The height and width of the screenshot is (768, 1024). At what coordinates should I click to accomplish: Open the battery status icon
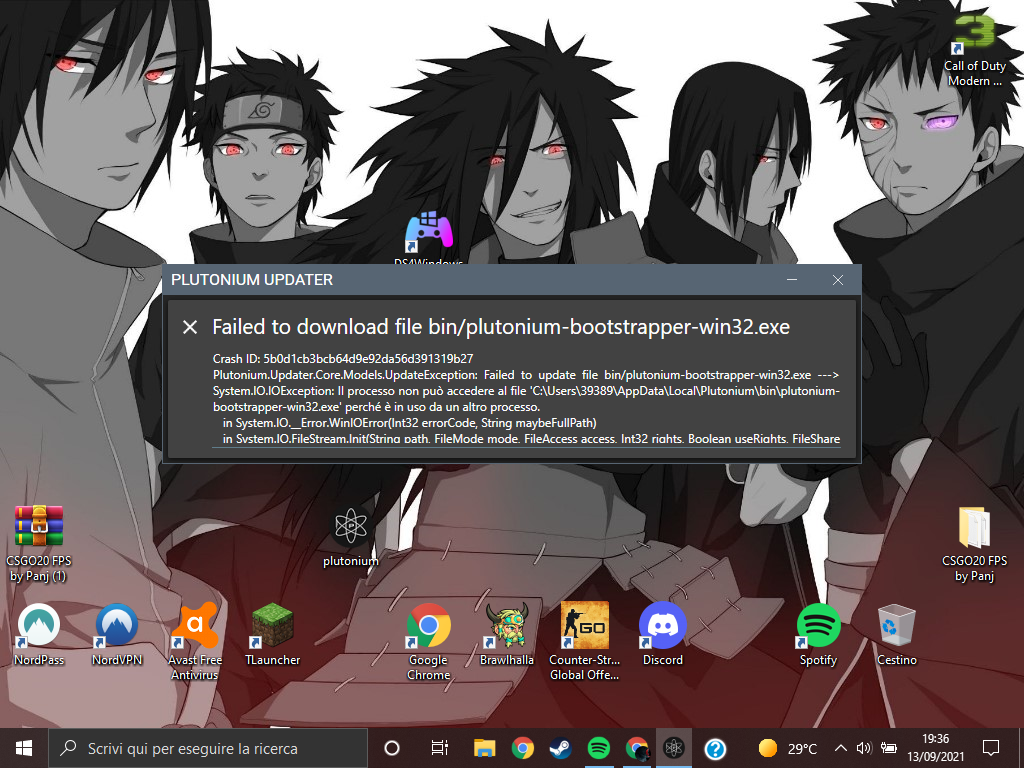(888, 748)
